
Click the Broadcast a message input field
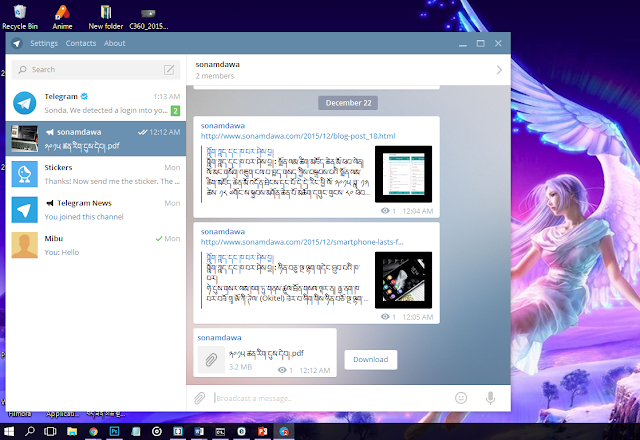331,398
